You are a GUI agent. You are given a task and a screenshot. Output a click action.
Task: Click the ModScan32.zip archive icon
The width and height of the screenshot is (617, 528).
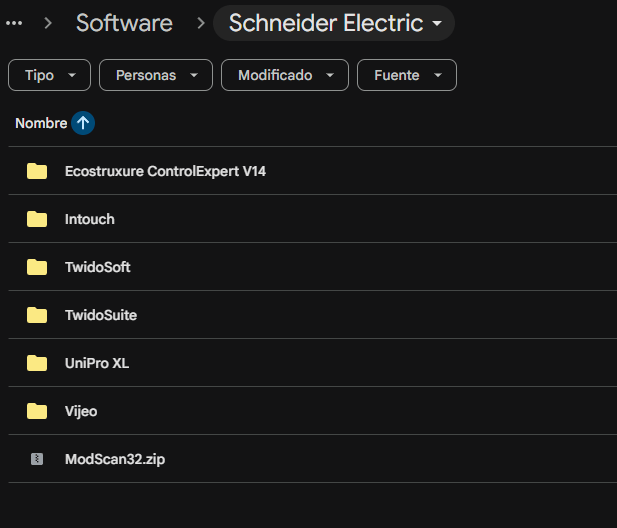tap(37, 459)
